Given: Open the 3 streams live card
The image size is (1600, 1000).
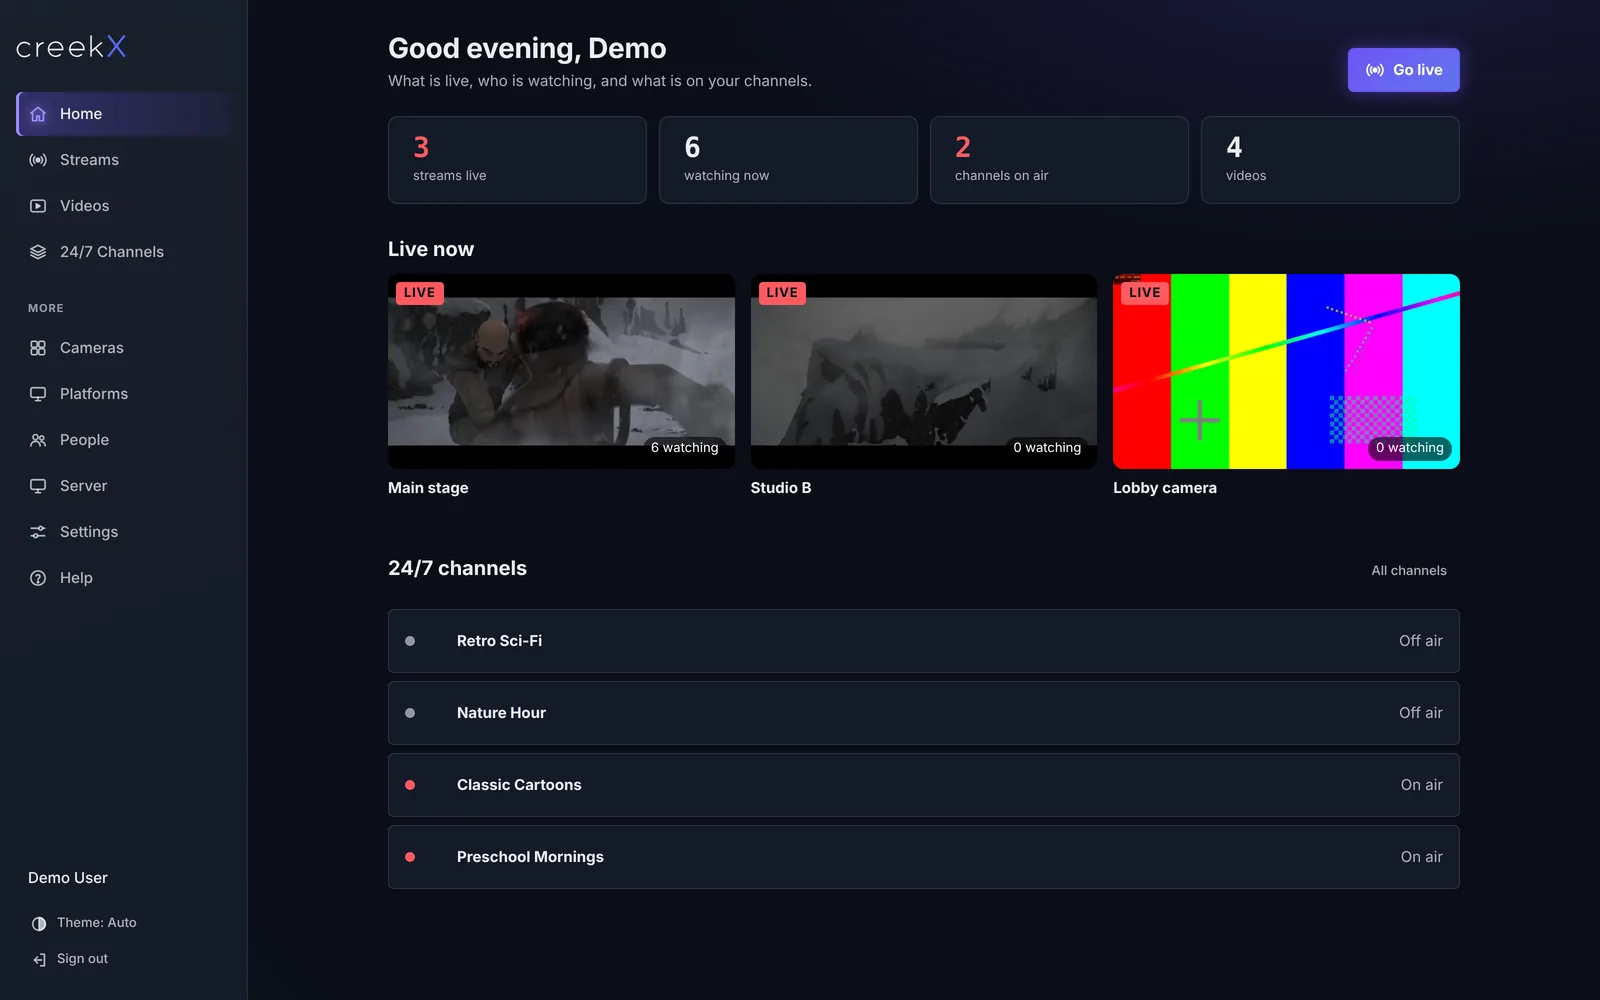Looking at the screenshot, I should tap(517, 160).
